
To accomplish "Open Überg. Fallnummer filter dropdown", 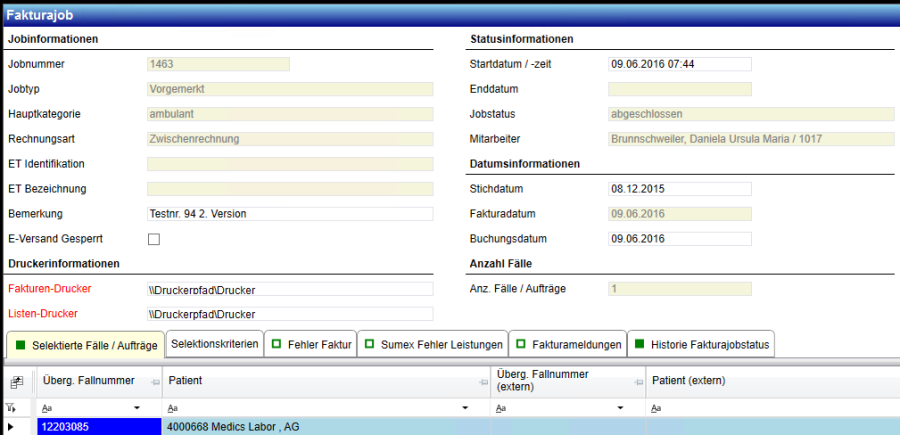I will click(136, 408).
